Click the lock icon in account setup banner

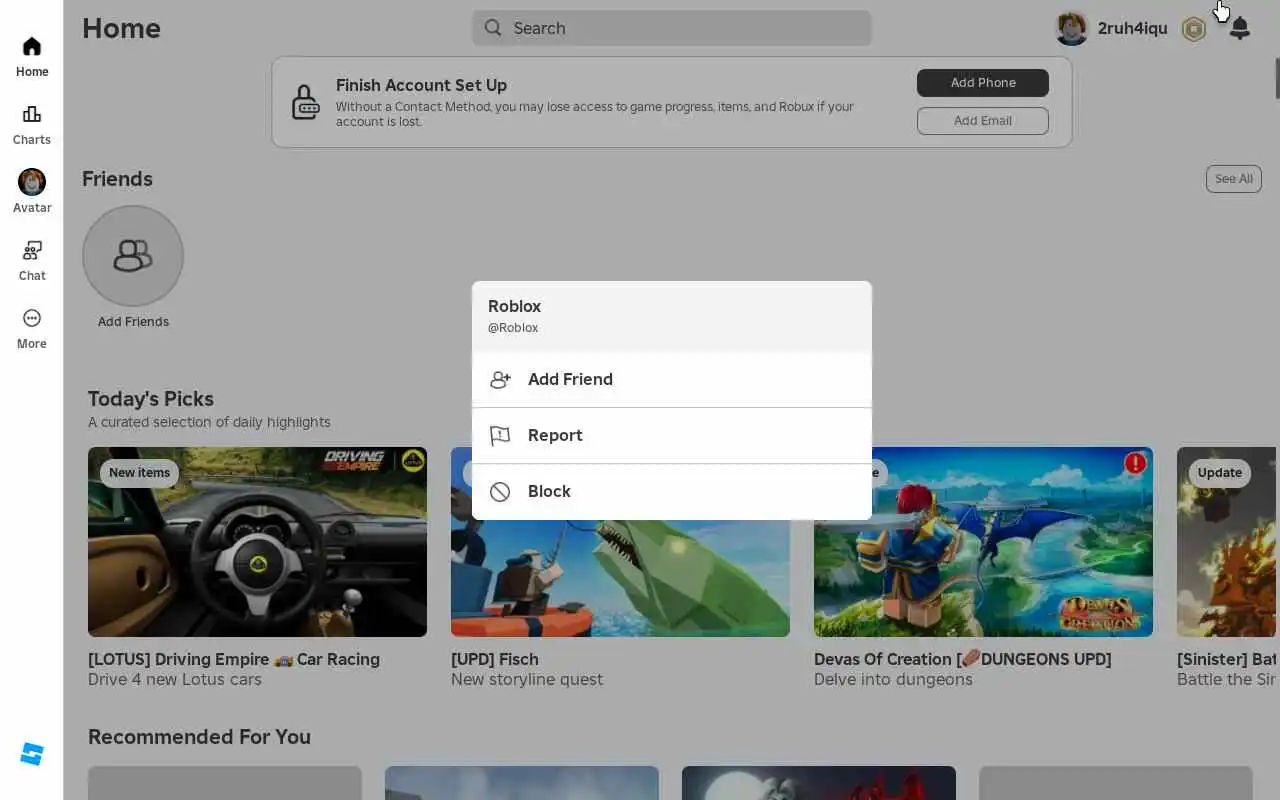click(305, 101)
